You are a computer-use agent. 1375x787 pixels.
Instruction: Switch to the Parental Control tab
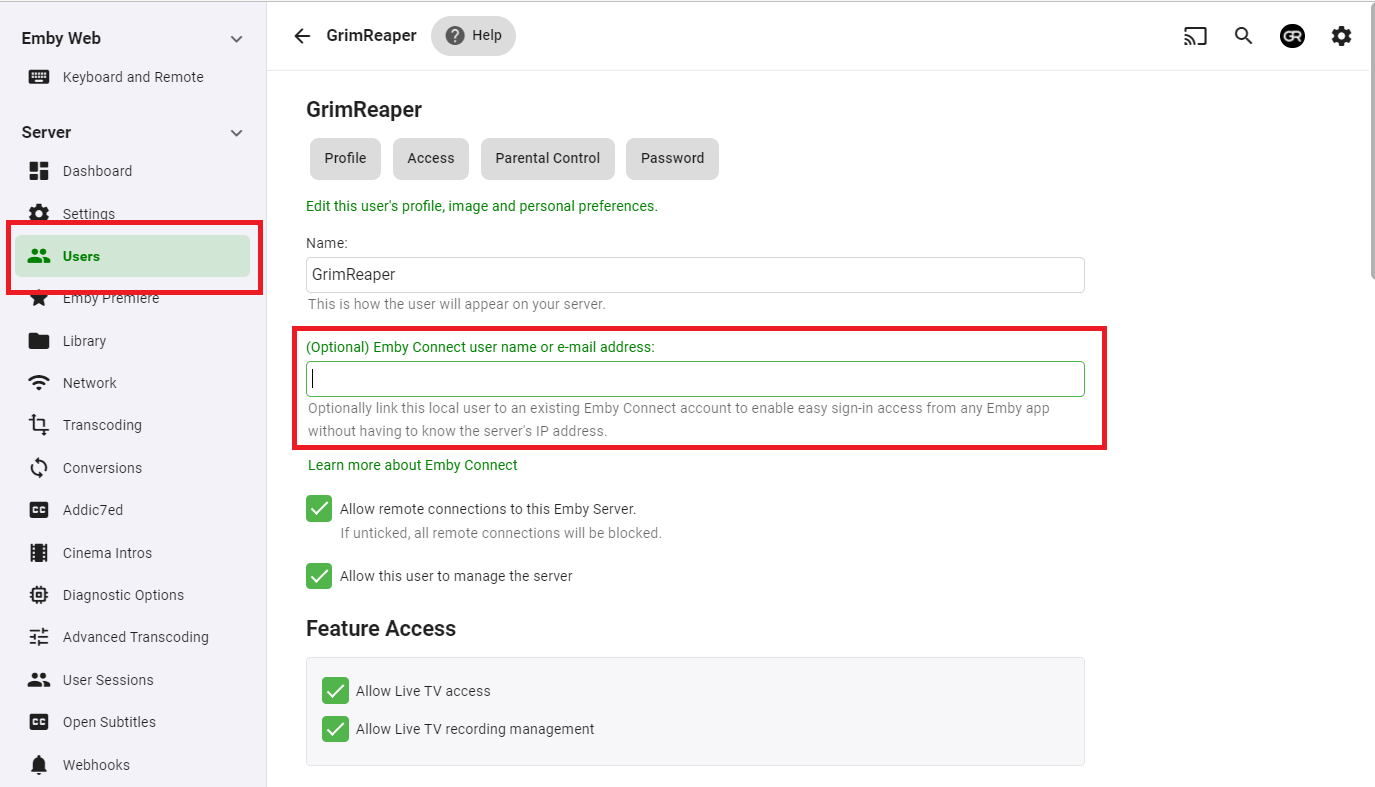coord(547,158)
